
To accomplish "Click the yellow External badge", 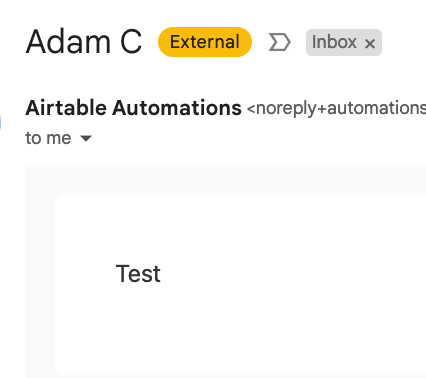I will click(205, 42).
